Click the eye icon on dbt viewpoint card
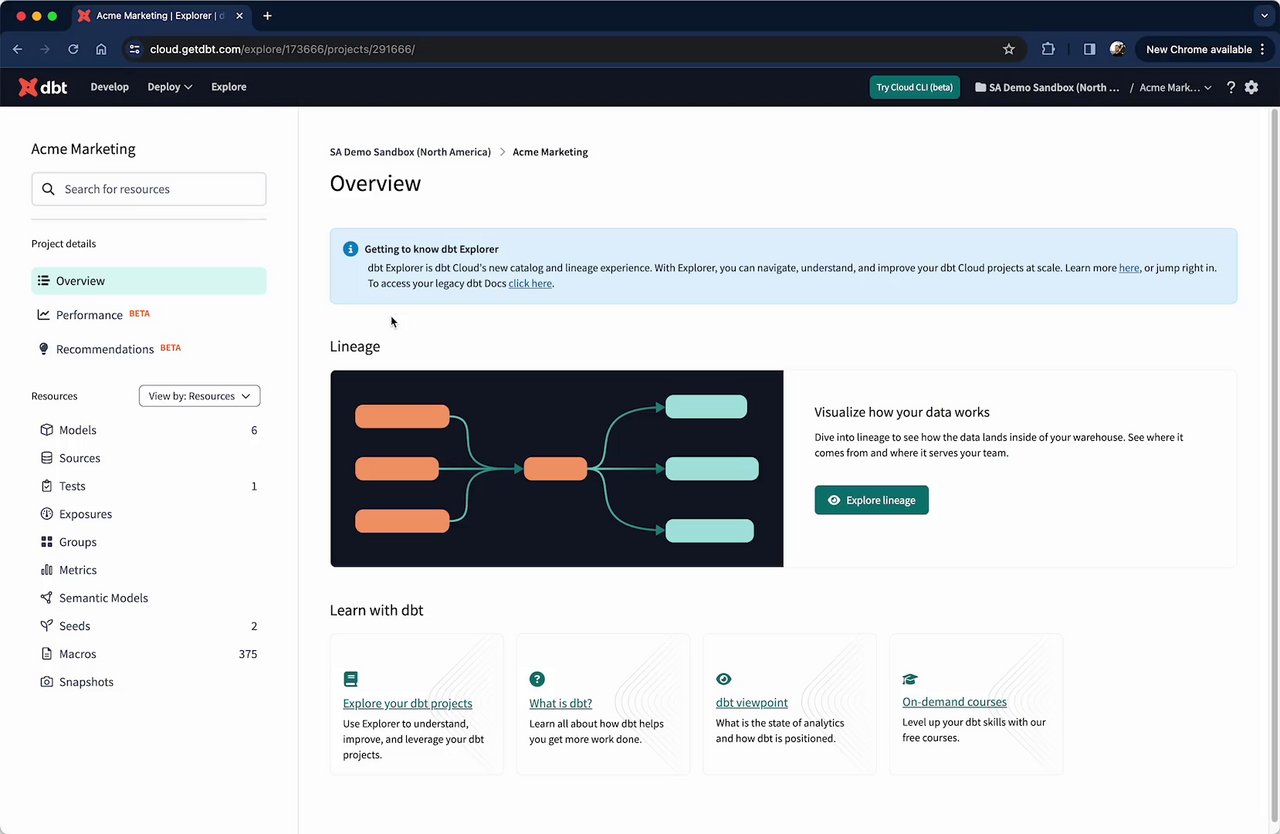This screenshot has width=1280, height=834. coord(724,679)
